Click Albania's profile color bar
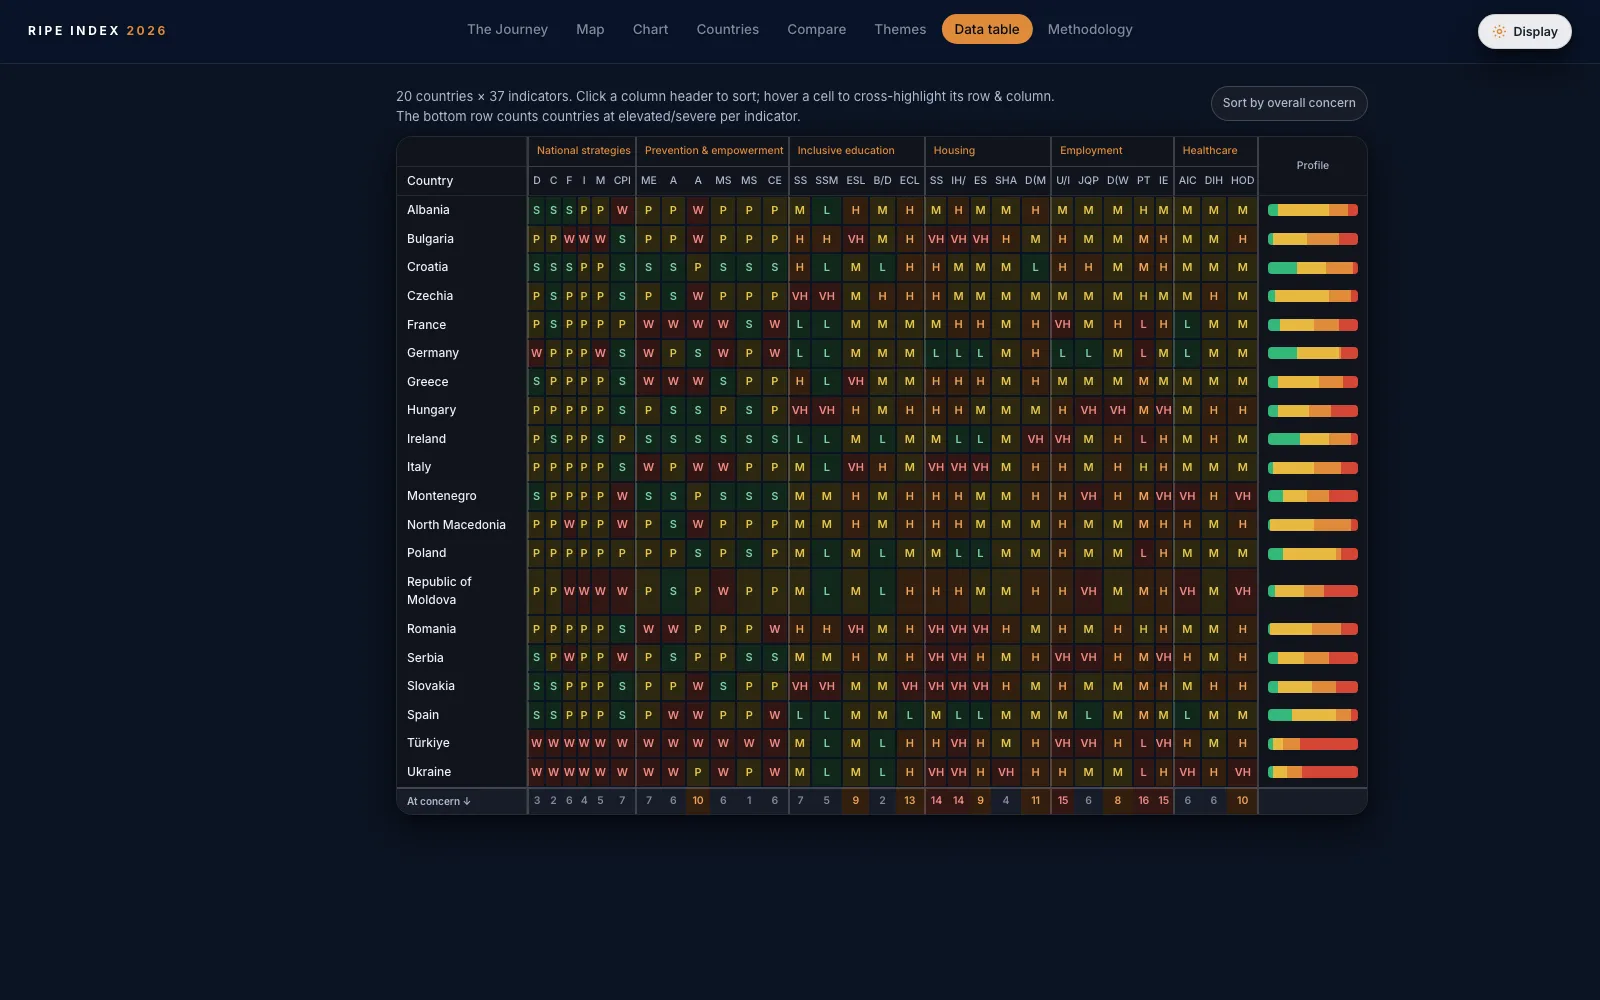 pyautogui.click(x=1313, y=210)
